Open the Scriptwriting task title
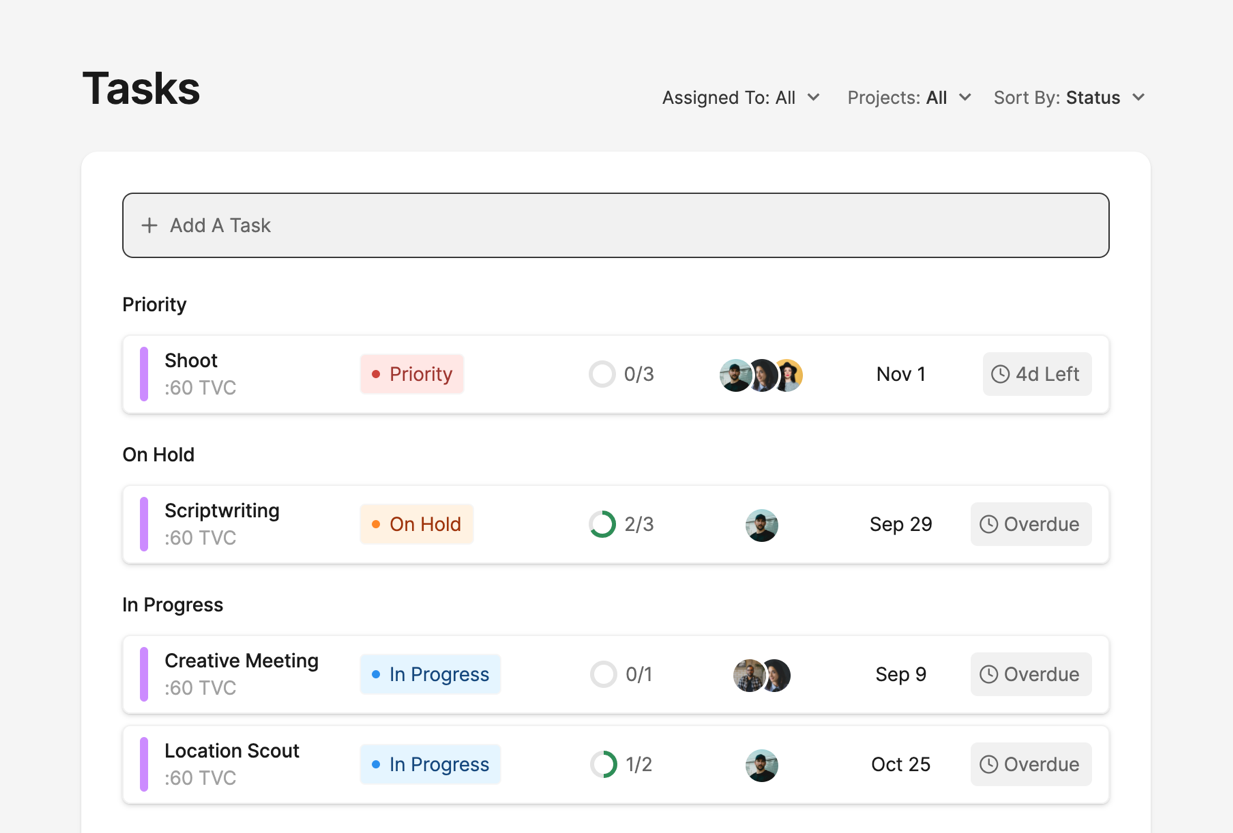The image size is (1233, 833). [222, 511]
